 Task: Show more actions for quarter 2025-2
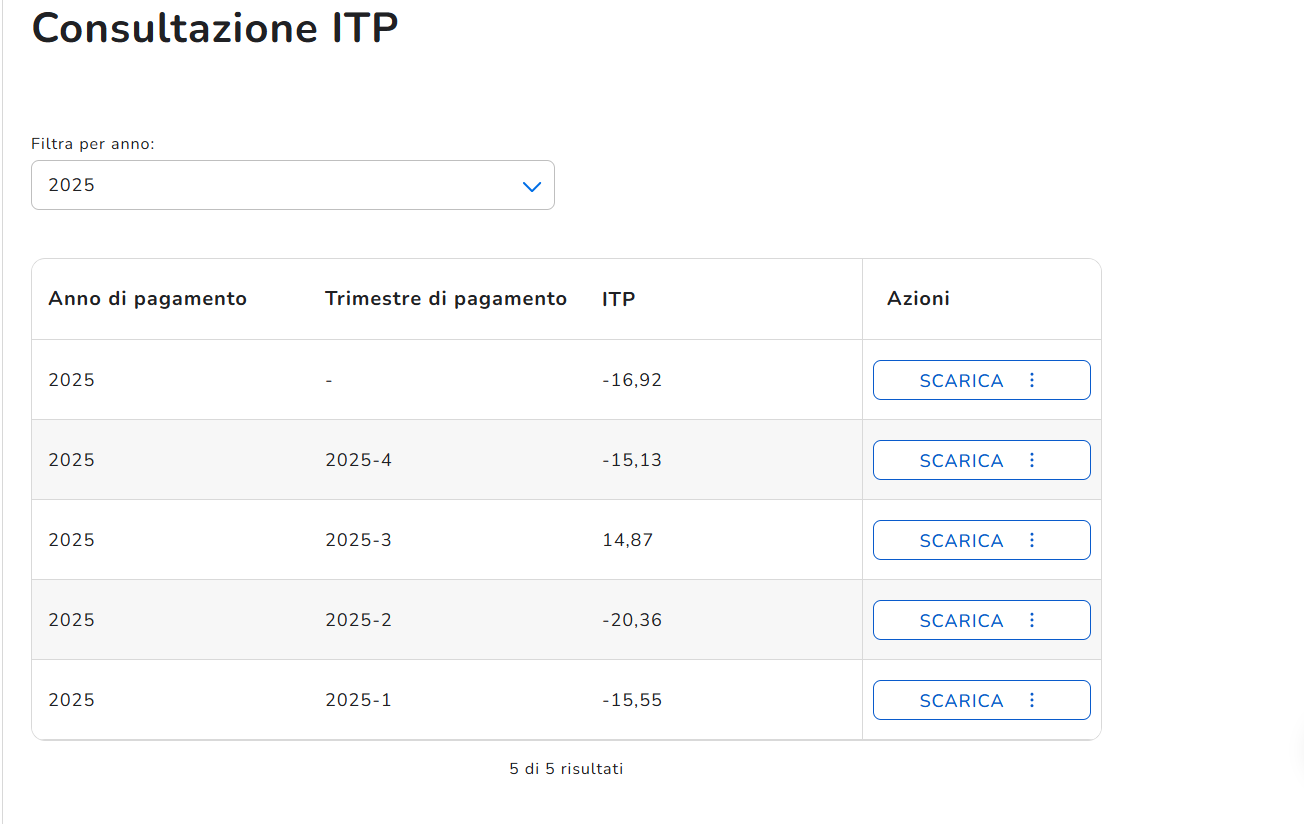[x=1032, y=620]
